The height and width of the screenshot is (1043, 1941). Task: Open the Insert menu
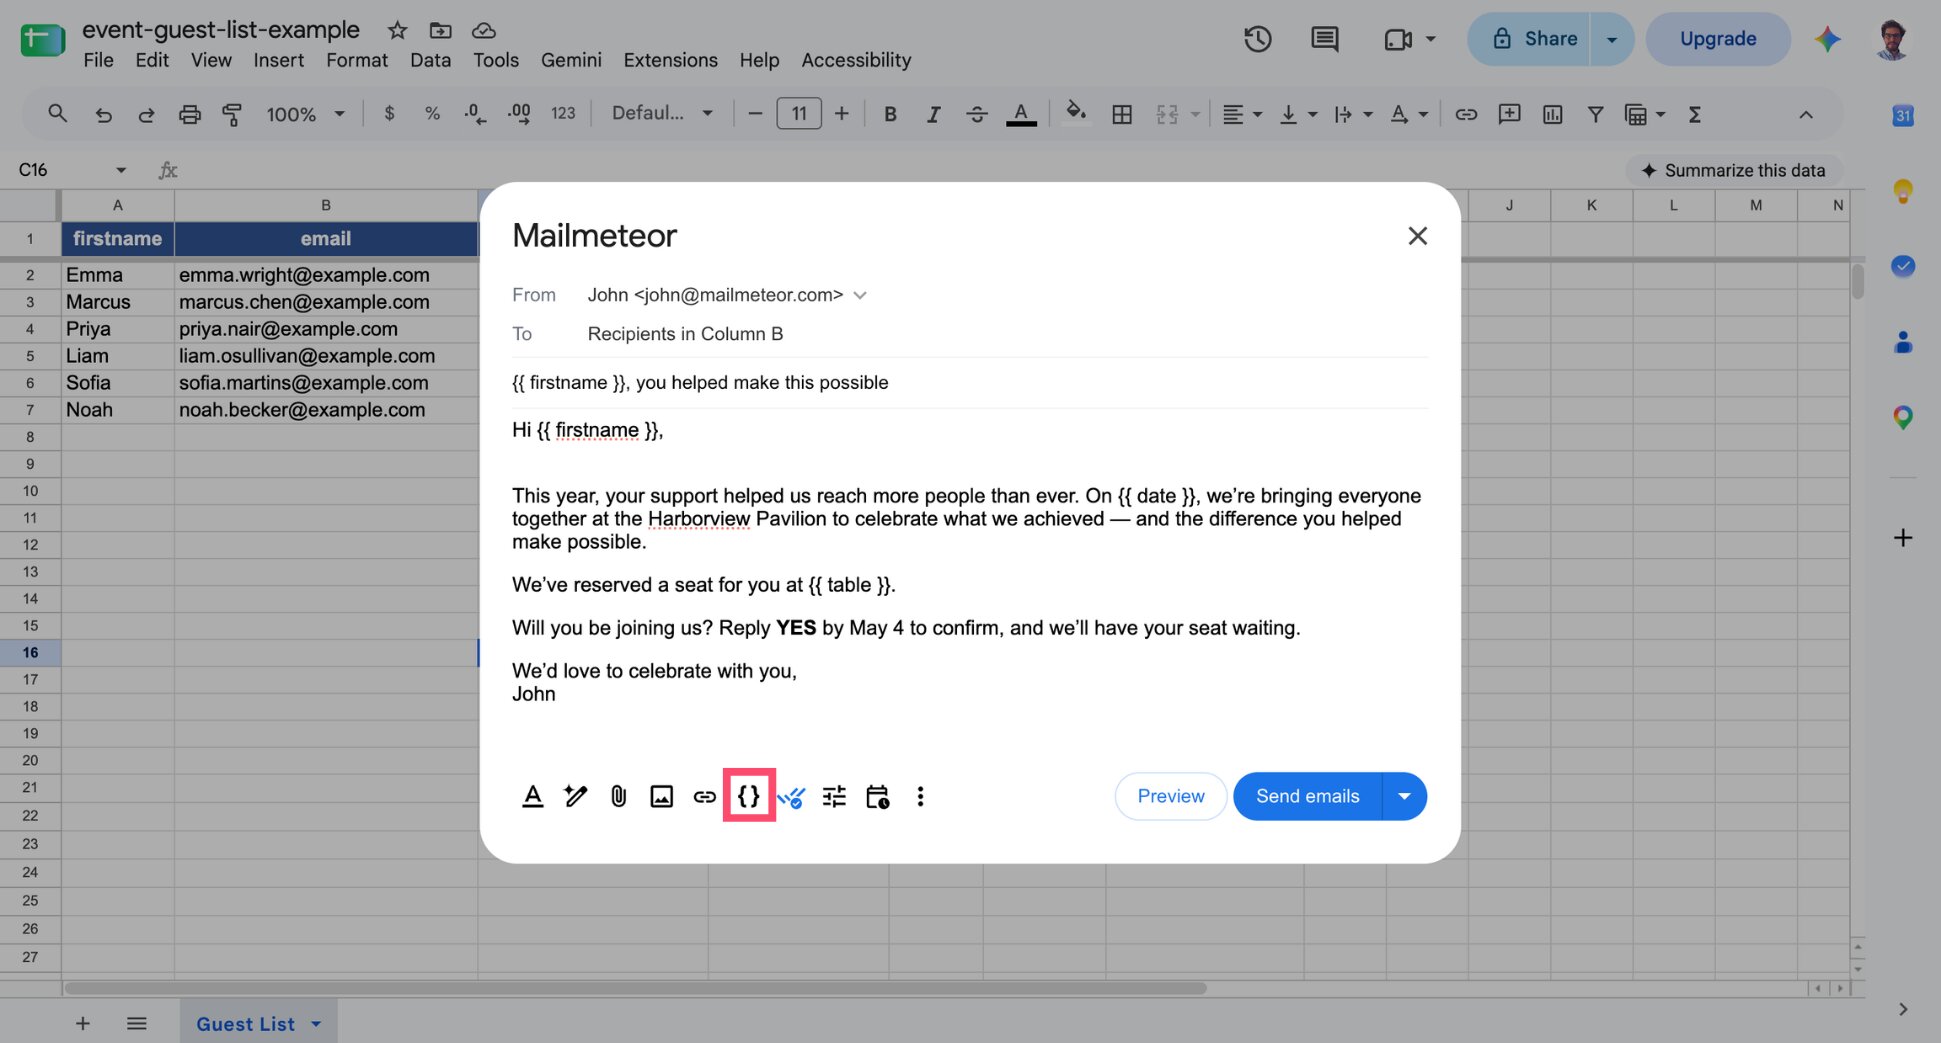(279, 60)
